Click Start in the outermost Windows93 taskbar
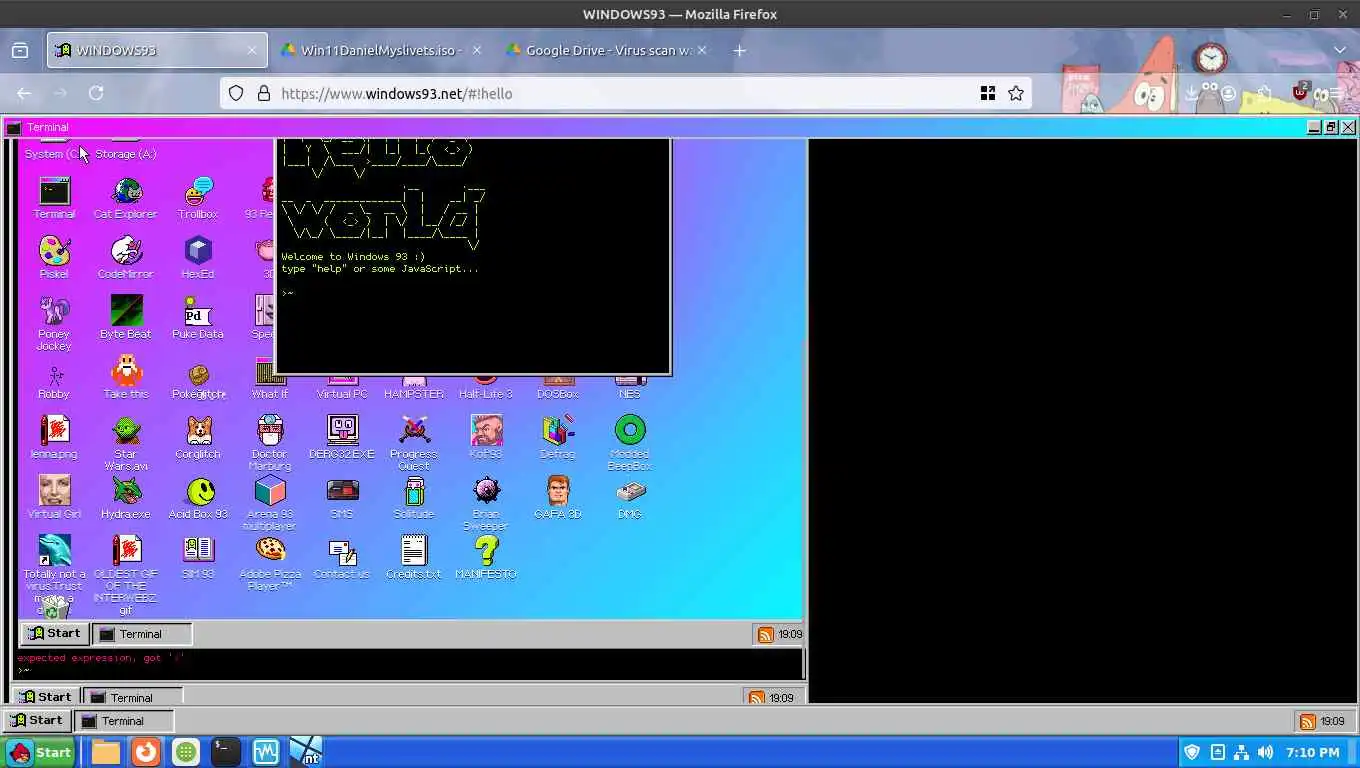 [35, 720]
